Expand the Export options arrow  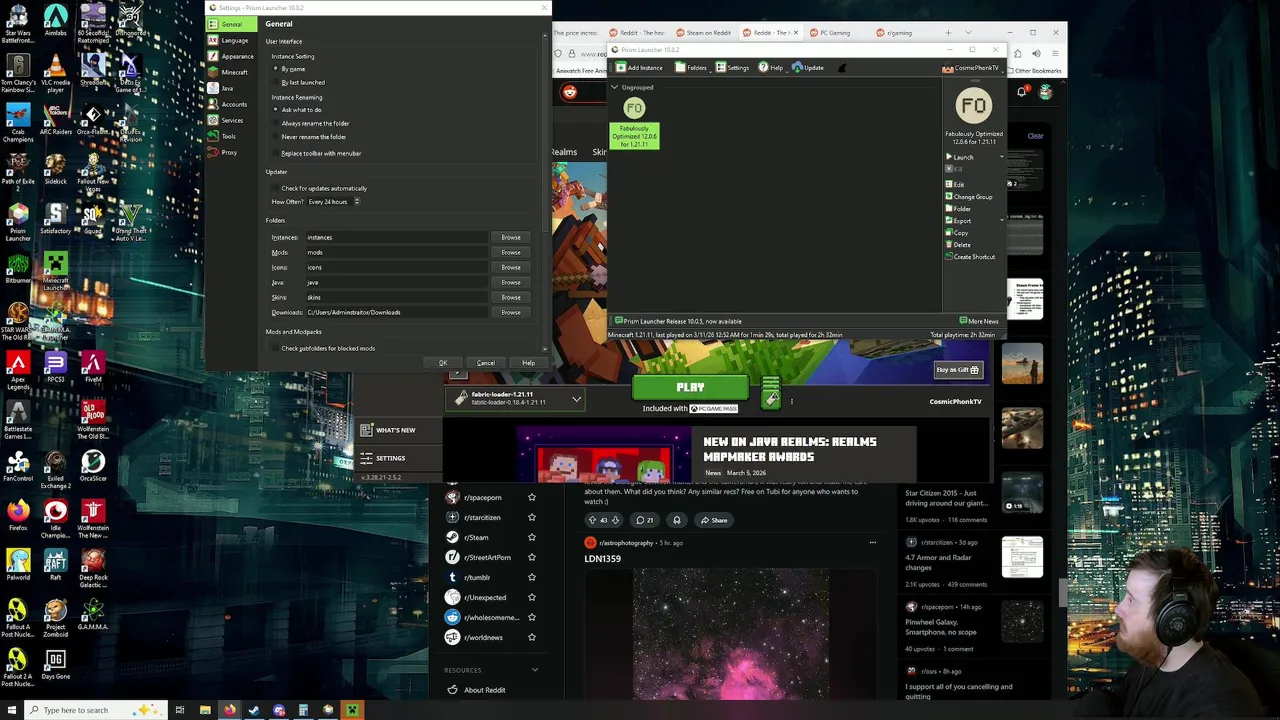(1001, 221)
